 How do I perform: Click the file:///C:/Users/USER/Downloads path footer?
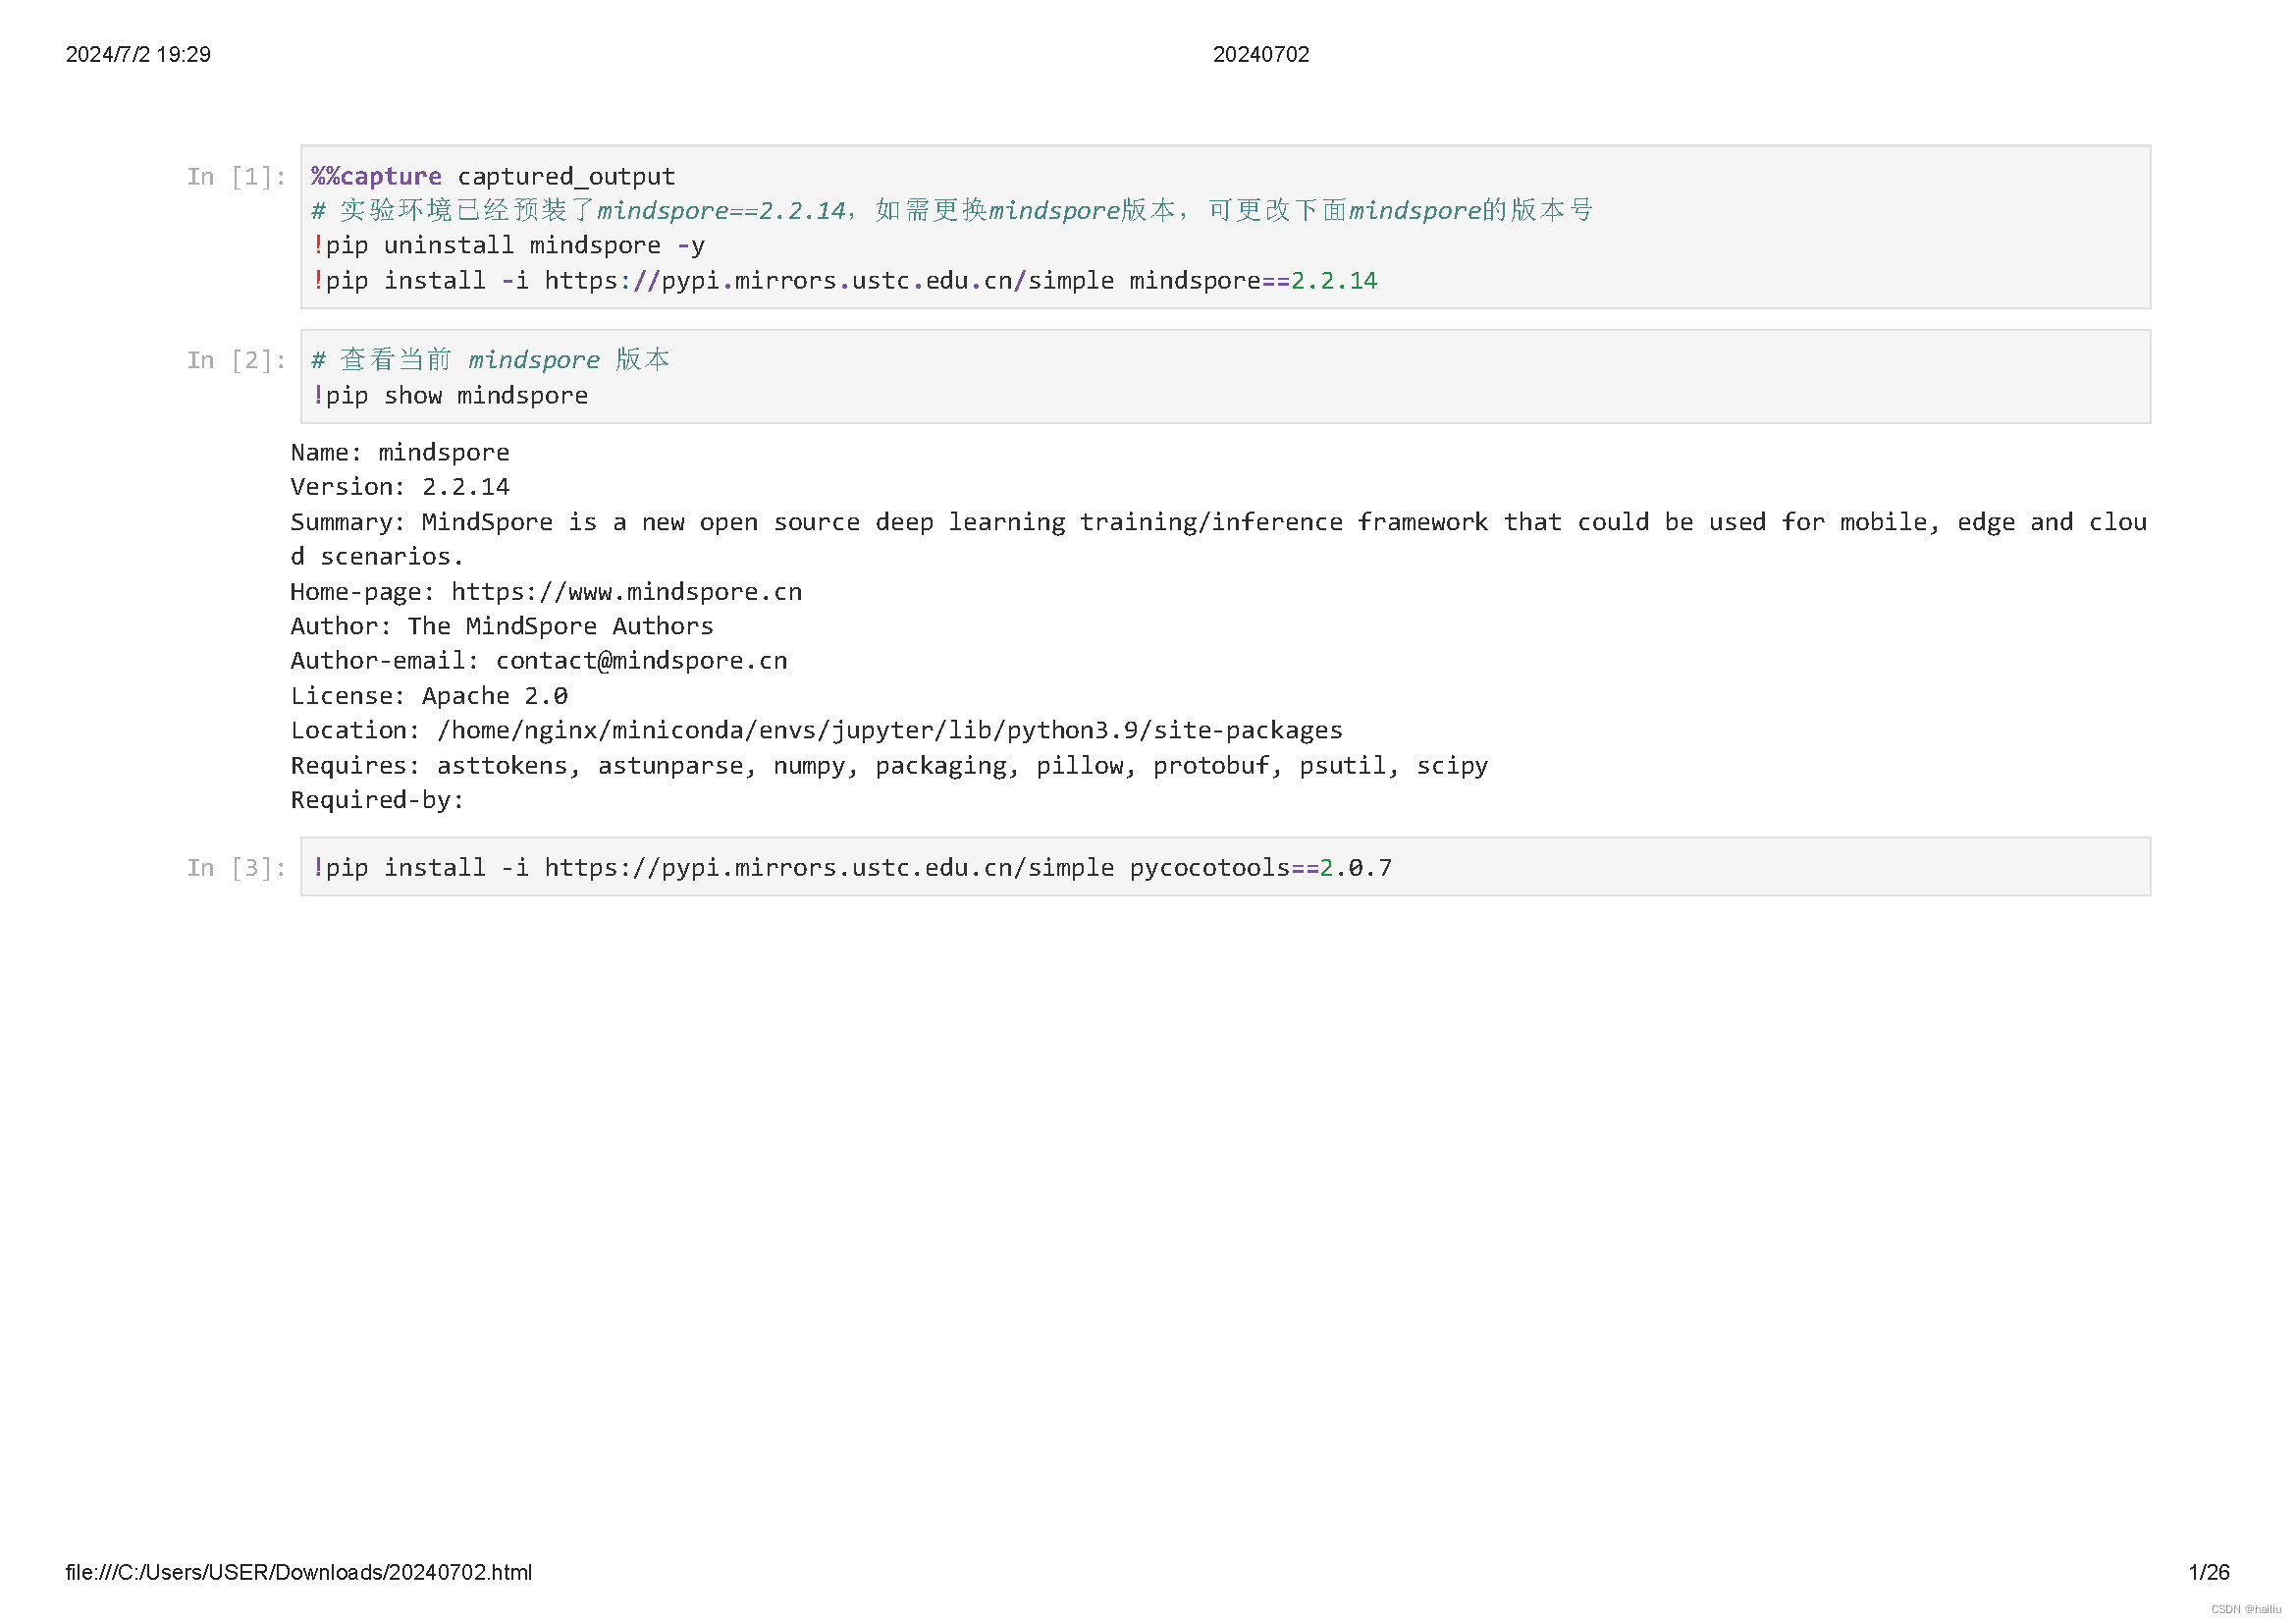click(x=298, y=1572)
